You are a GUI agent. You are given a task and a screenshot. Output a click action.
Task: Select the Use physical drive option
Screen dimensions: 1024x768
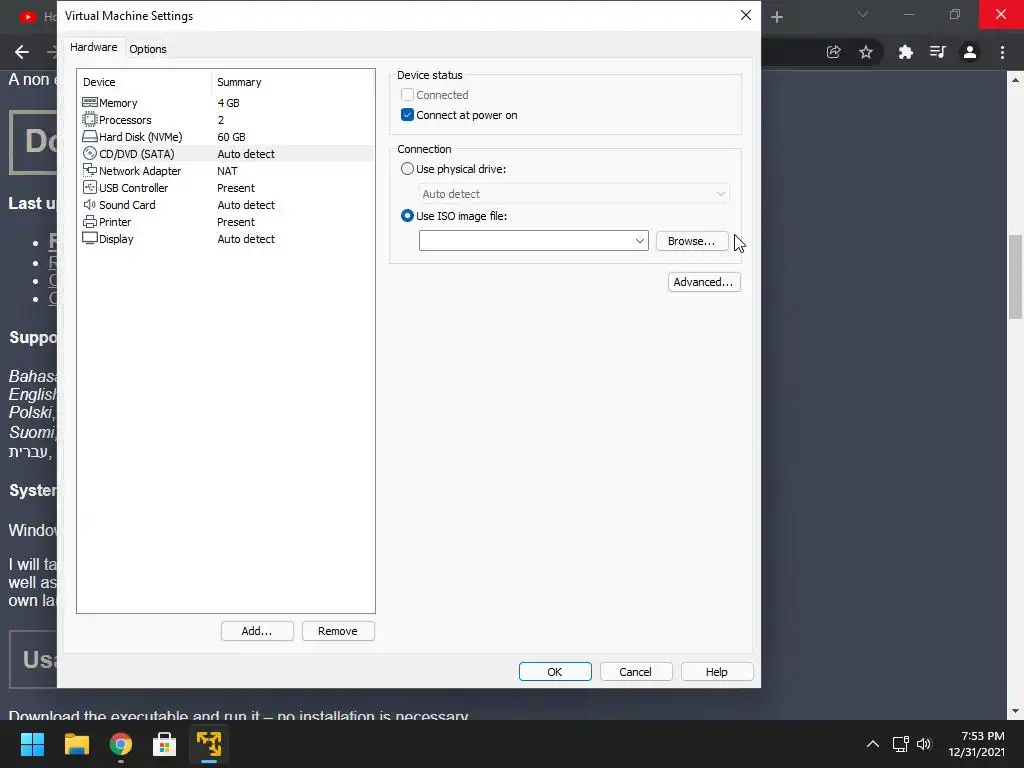pyautogui.click(x=407, y=168)
